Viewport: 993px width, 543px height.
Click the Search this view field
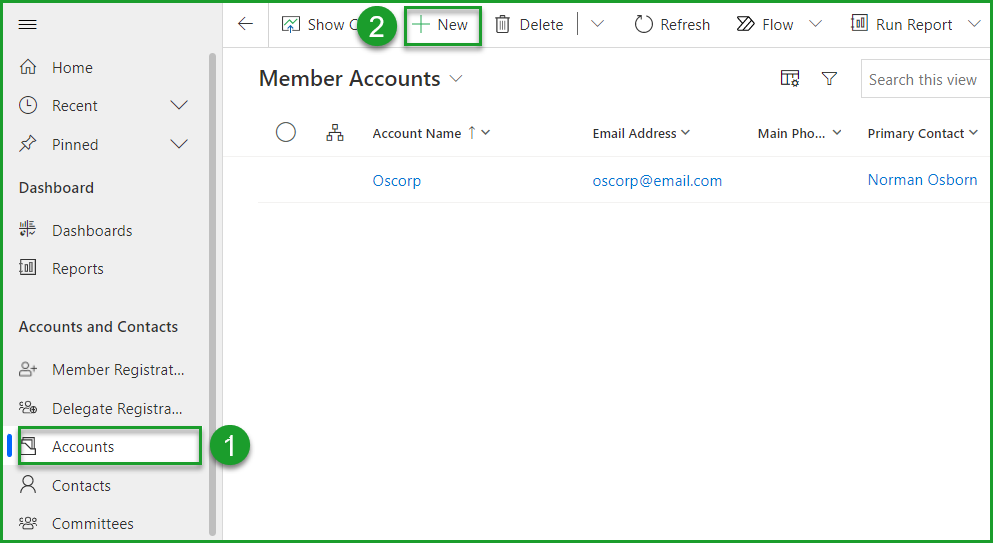922,79
